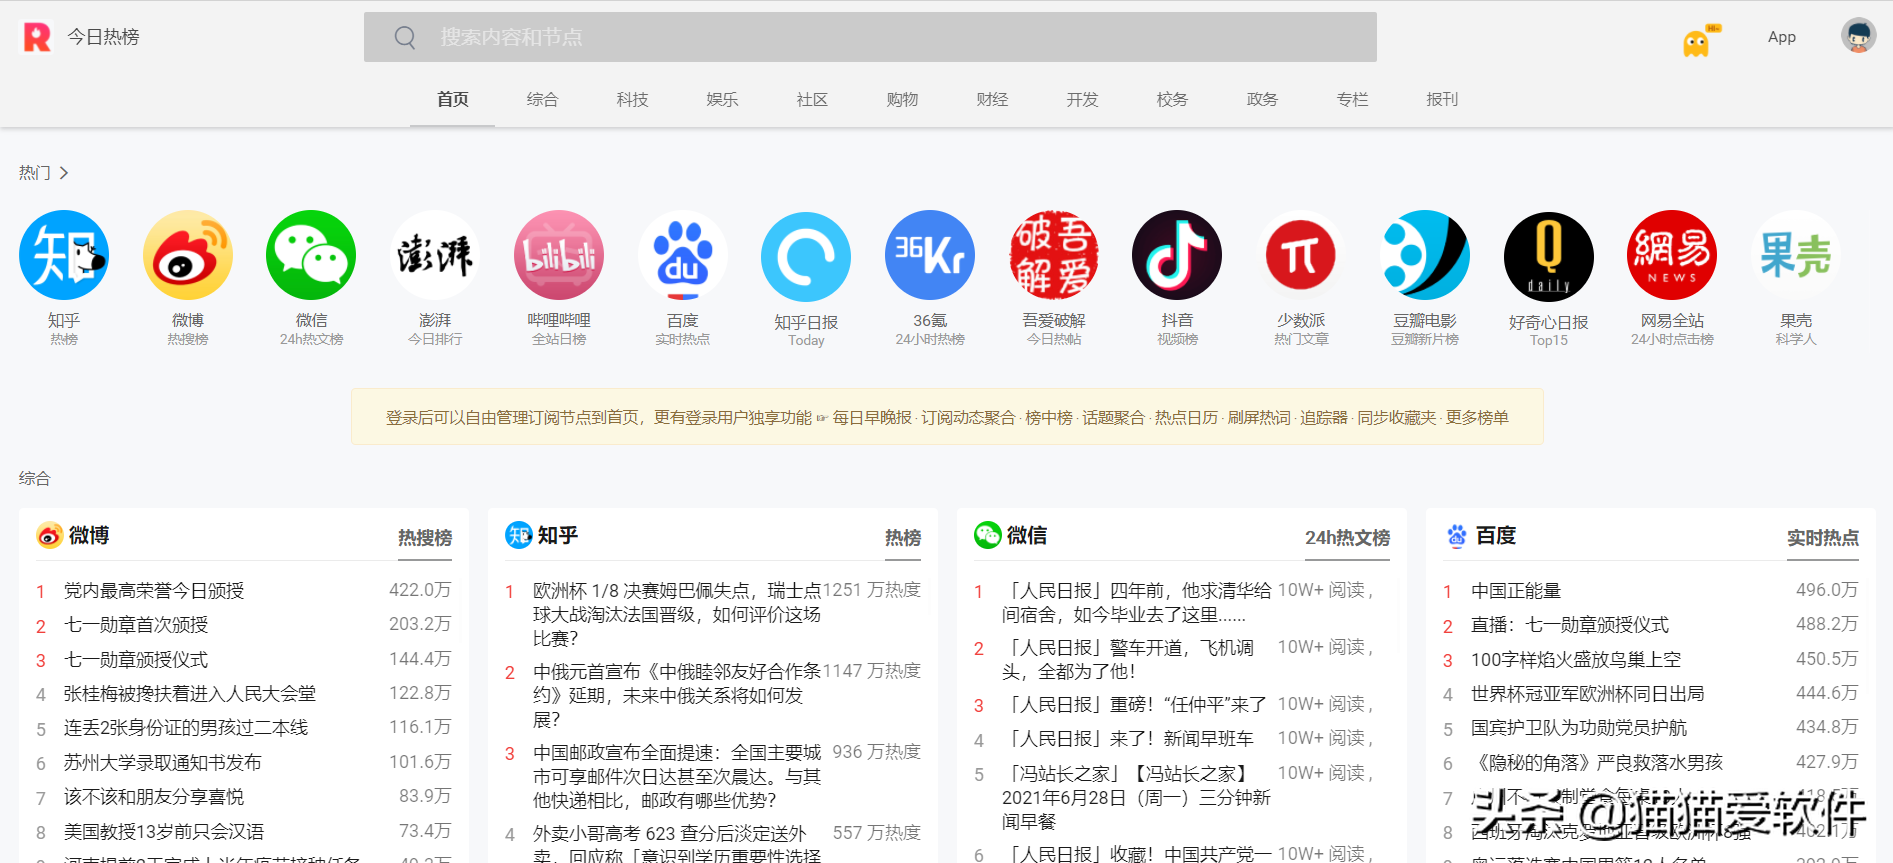Click the Weibo icon in 微博 card header
1893x863 pixels.
coord(49,536)
